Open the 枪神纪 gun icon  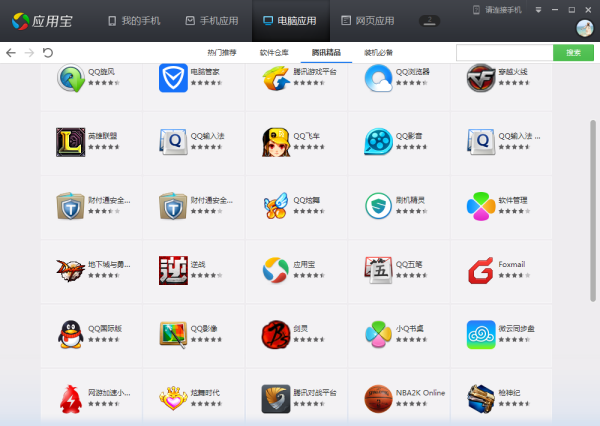coord(481,399)
